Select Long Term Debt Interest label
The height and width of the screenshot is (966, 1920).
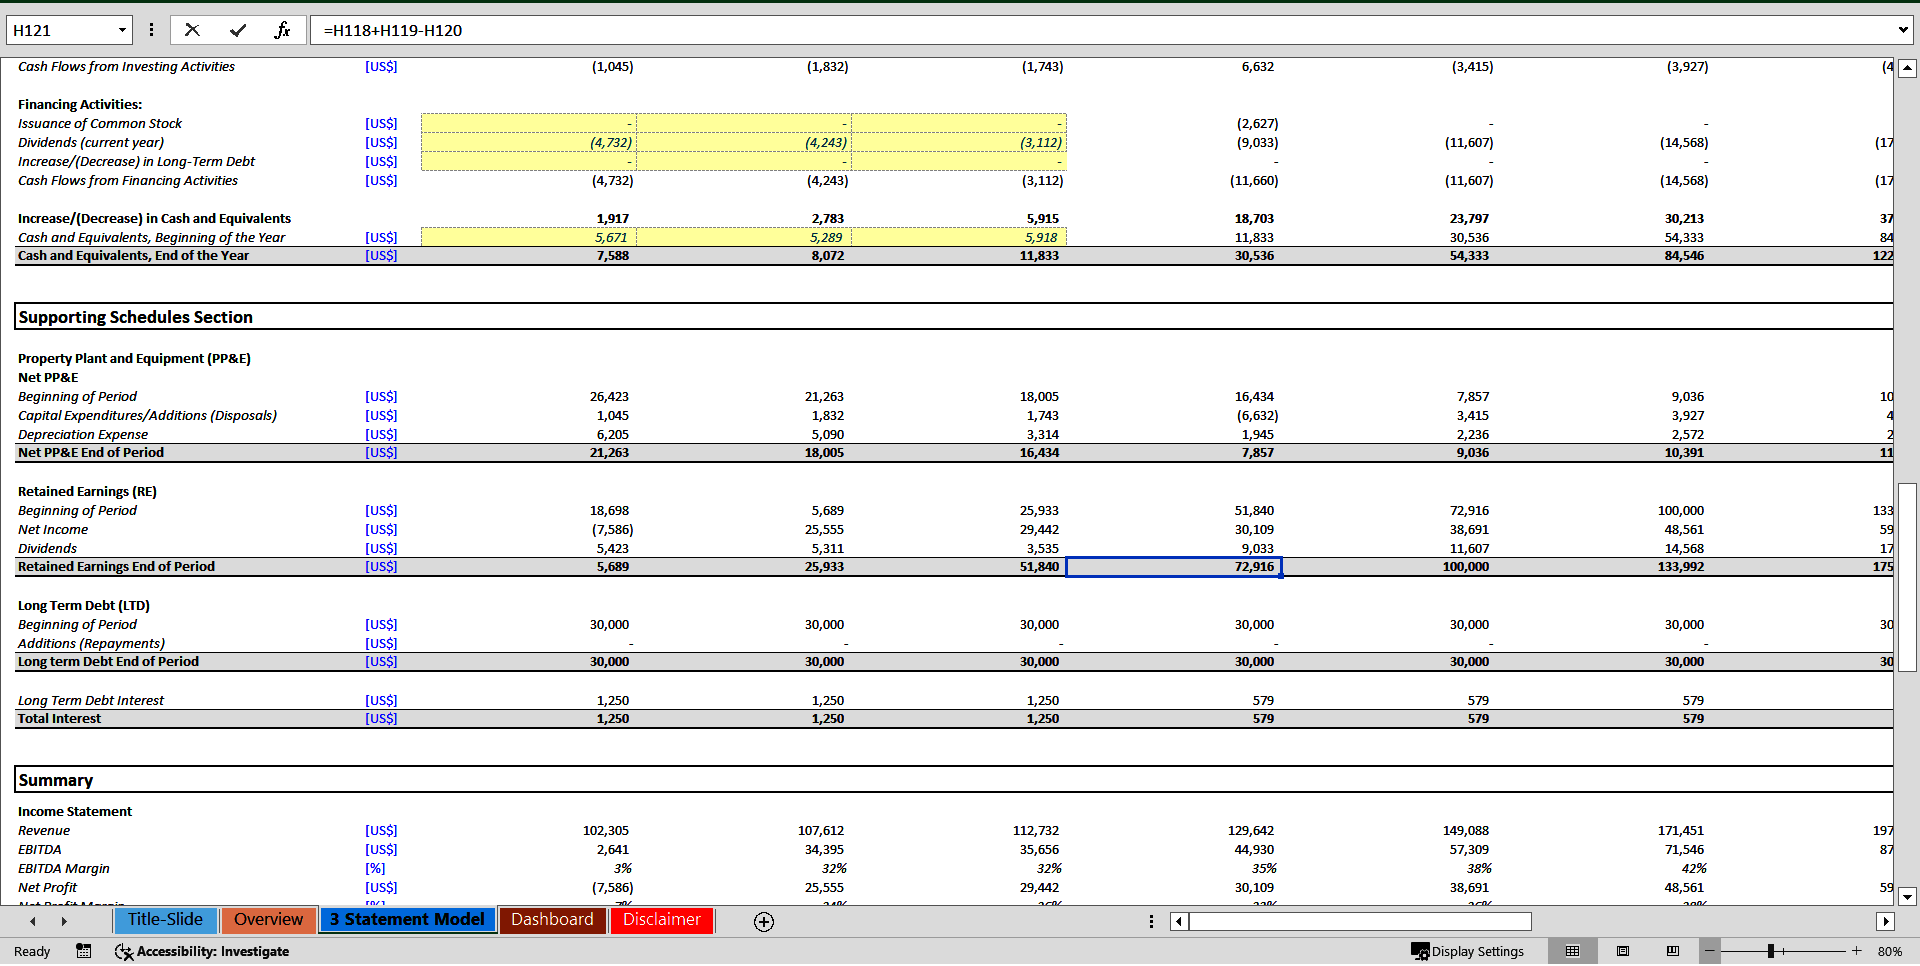point(91,701)
